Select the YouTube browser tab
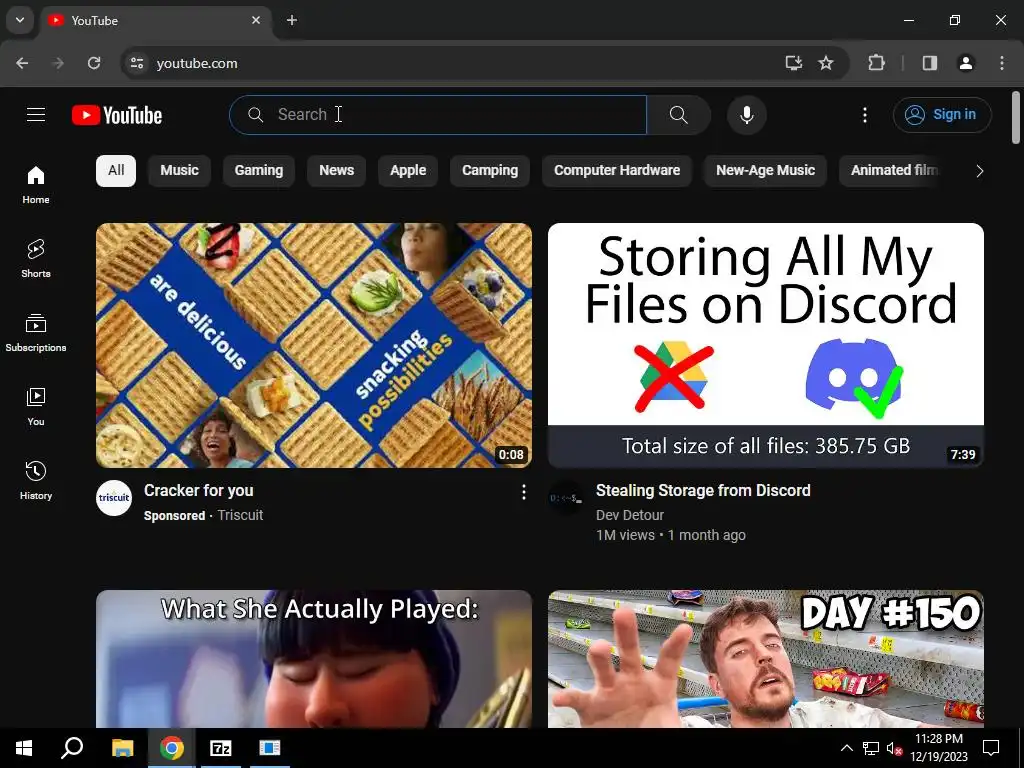Image resolution: width=1024 pixels, height=768 pixels. pos(157,21)
